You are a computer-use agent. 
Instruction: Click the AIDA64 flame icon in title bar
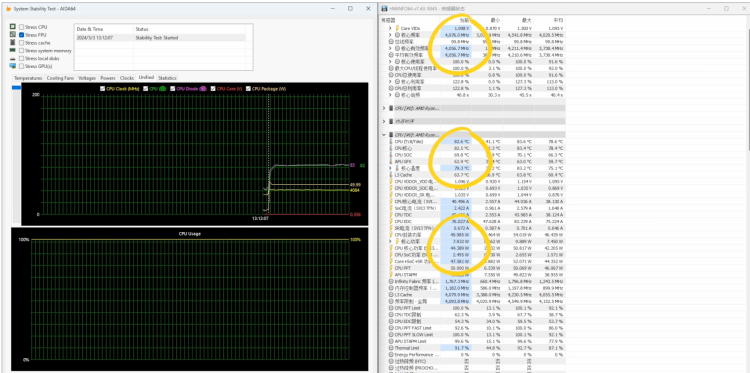click(x=8, y=9)
